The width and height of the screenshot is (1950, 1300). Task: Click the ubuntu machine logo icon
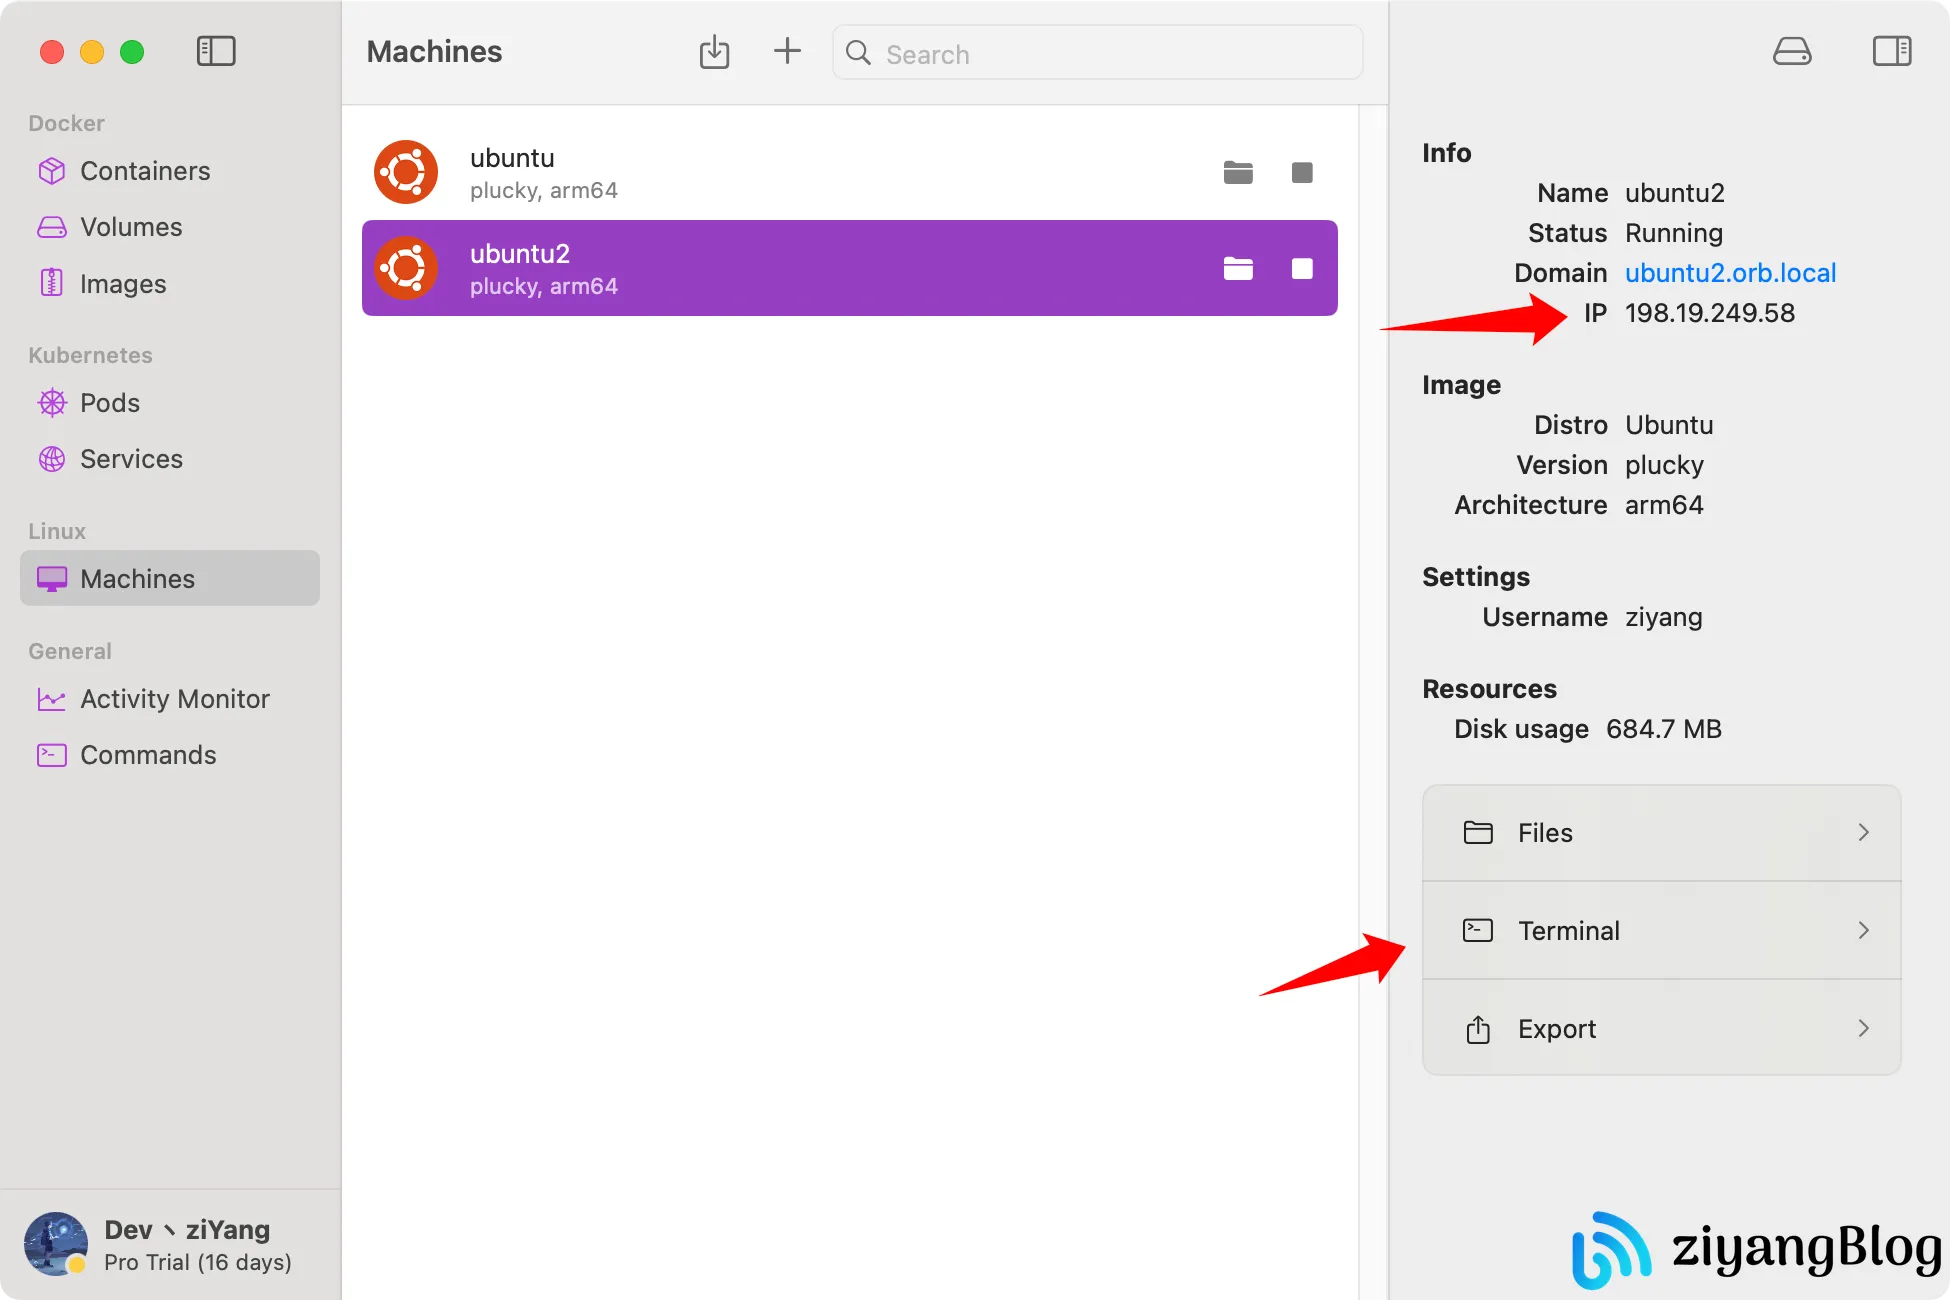pyautogui.click(x=406, y=172)
